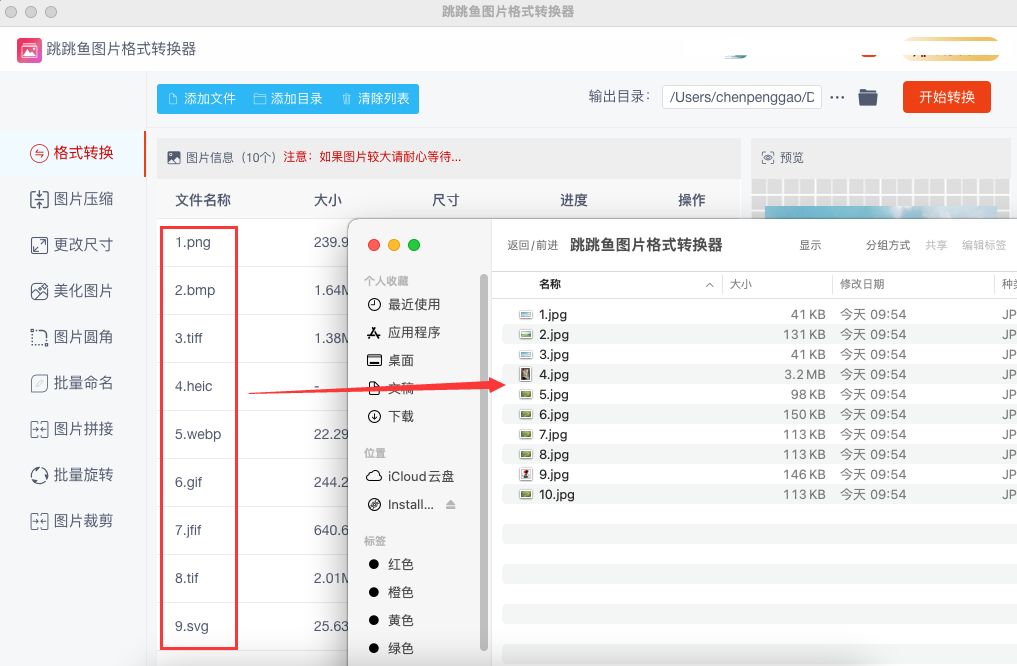Open 美化图片 sidebar item
The width and height of the screenshot is (1017, 666).
(72, 291)
